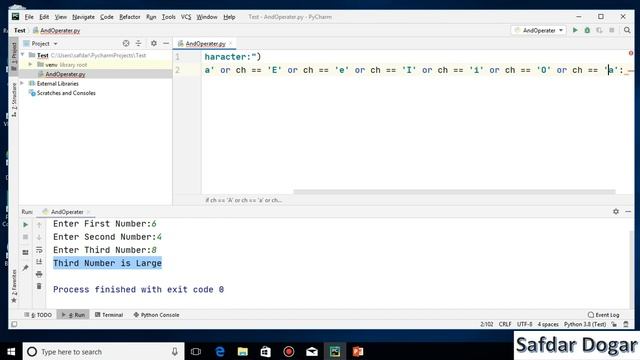640x360 pixels.
Task: Click AndOperater.py breadcrumb in navigation bar
Action: [56, 30]
